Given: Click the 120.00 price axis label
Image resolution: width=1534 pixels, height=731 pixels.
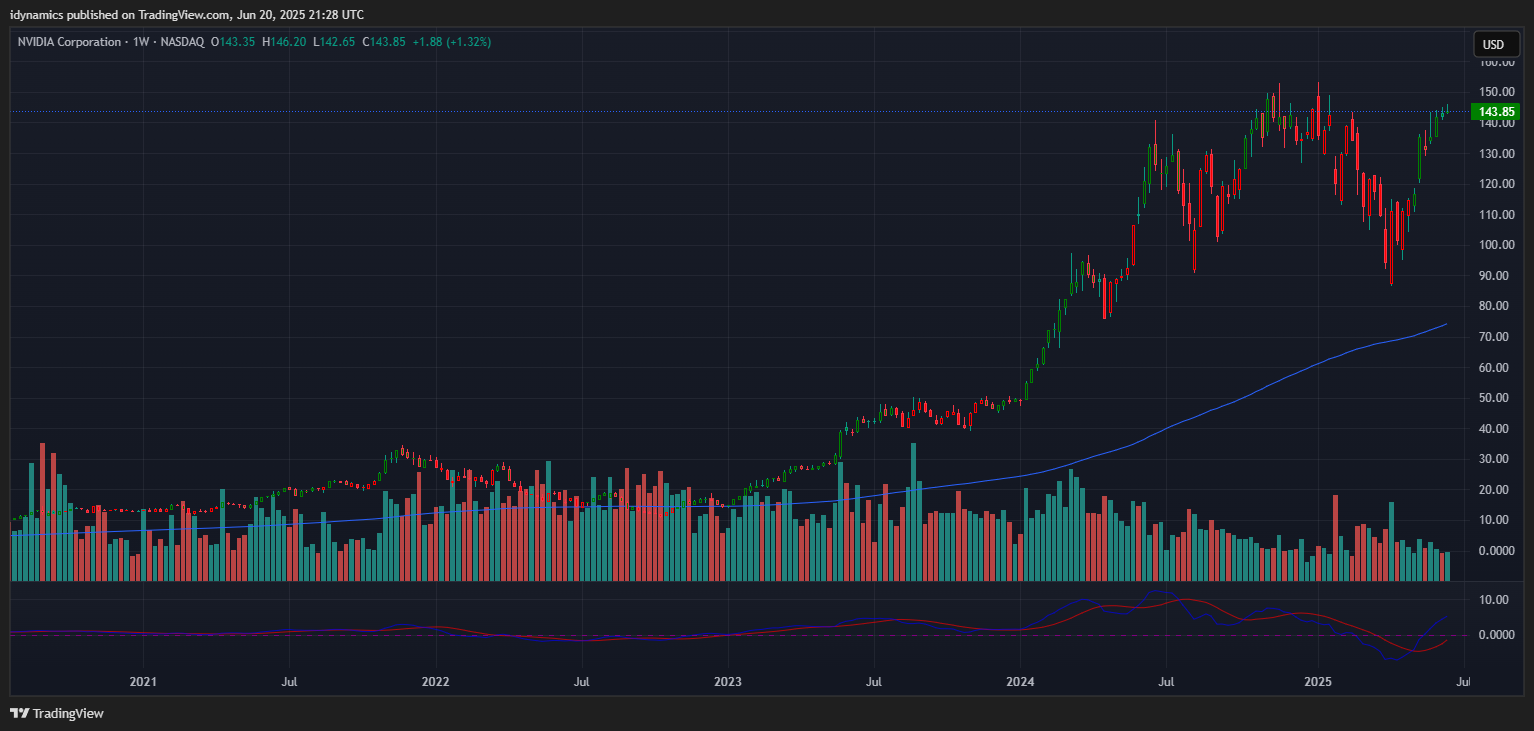Looking at the screenshot, I should coord(1496,184).
